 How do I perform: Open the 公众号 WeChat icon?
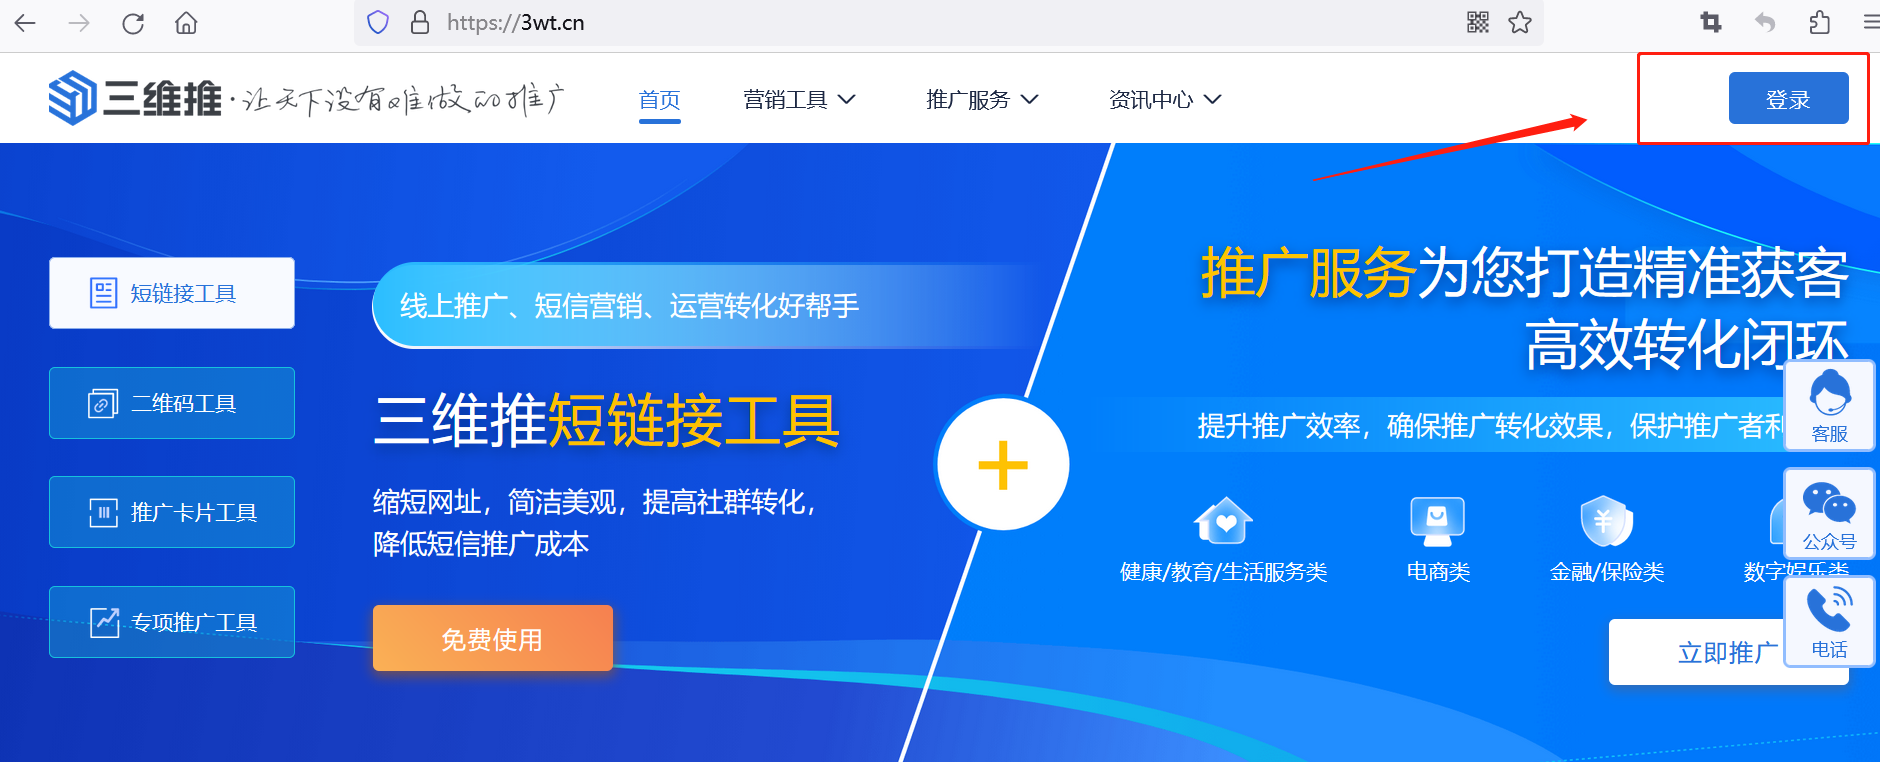point(1829,513)
